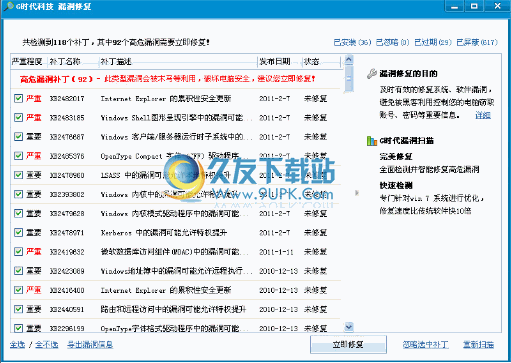Click the 立即修复 button
The width and height of the screenshot is (511, 363).
click(x=348, y=344)
